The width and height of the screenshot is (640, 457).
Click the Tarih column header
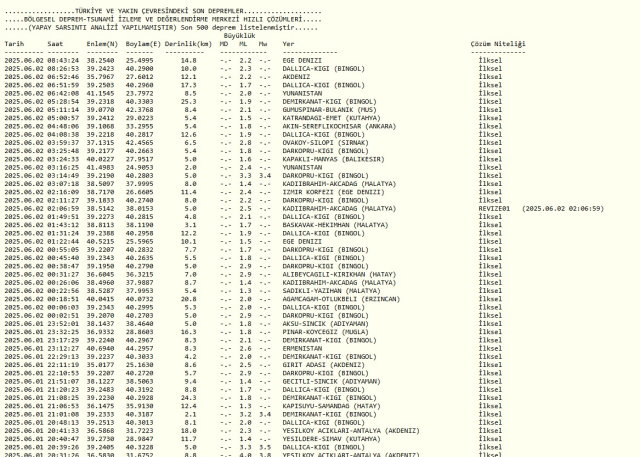point(14,44)
